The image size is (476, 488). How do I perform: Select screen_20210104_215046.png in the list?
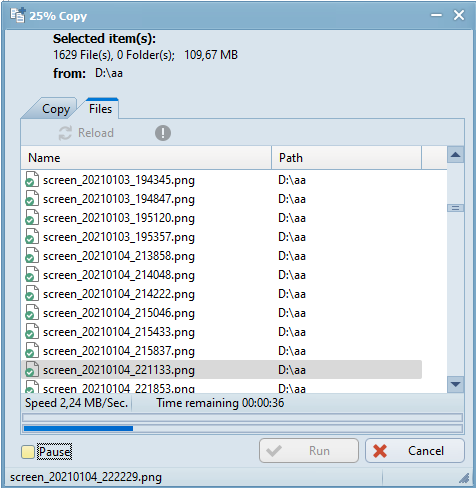[222, 313]
